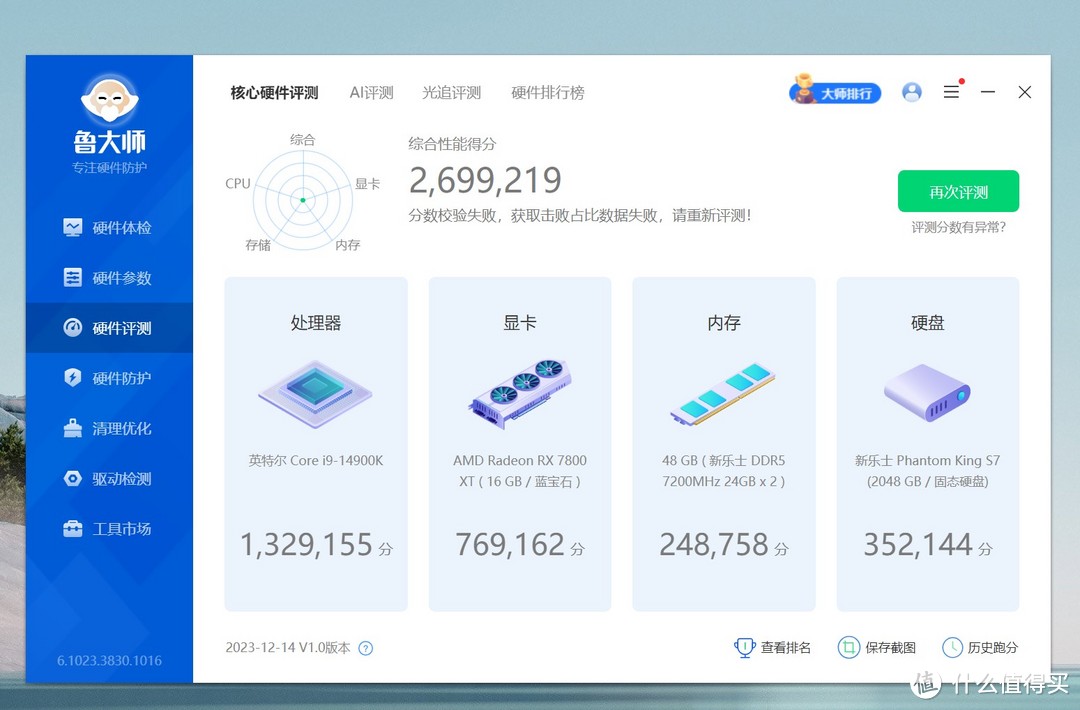Click the 综合性能得分 heading
The image size is (1080, 710).
tap(452, 144)
